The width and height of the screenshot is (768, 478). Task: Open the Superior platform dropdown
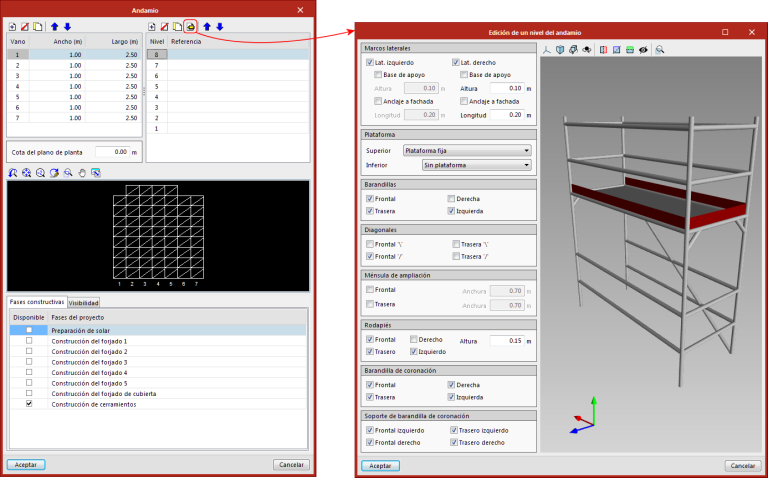point(464,150)
